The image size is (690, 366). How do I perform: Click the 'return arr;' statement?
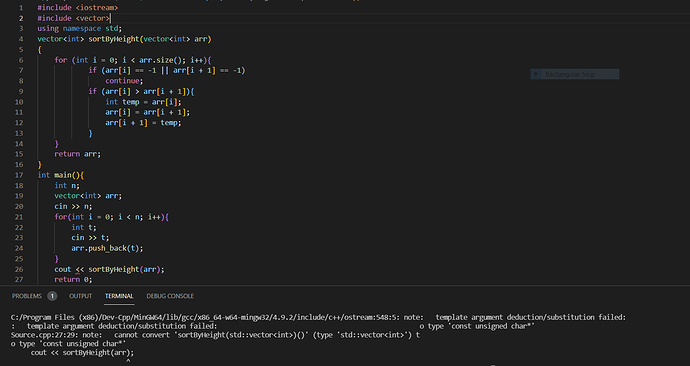[x=77, y=154]
